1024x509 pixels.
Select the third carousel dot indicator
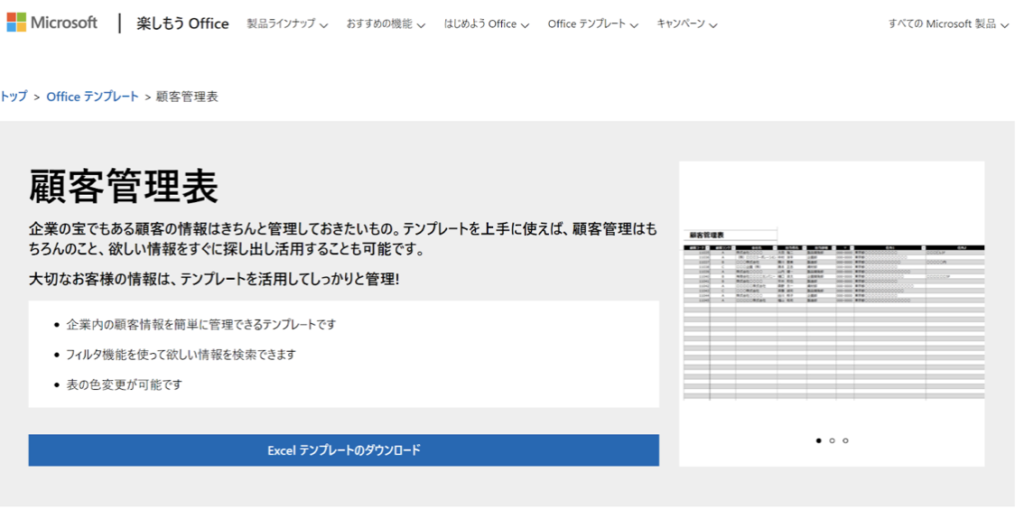(x=846, y=440)
